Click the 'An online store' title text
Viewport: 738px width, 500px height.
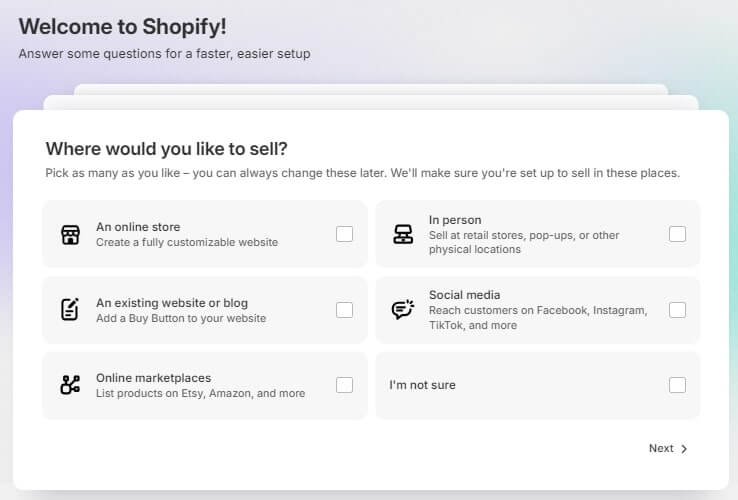click(138, 227)
